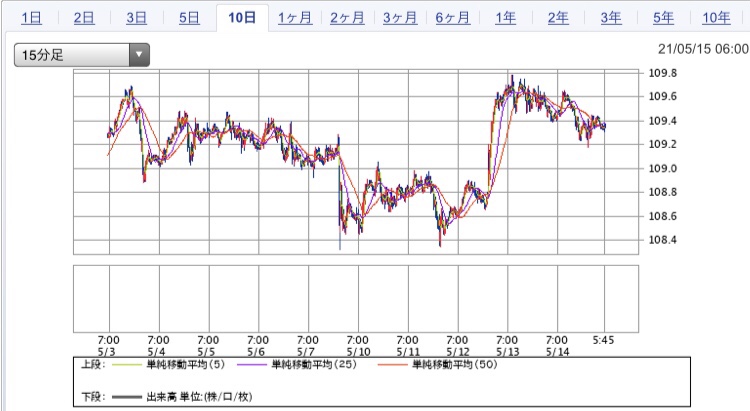Click the 5/4 date axis label
Viewport: 750px width, 411px height.
point(156,352)
